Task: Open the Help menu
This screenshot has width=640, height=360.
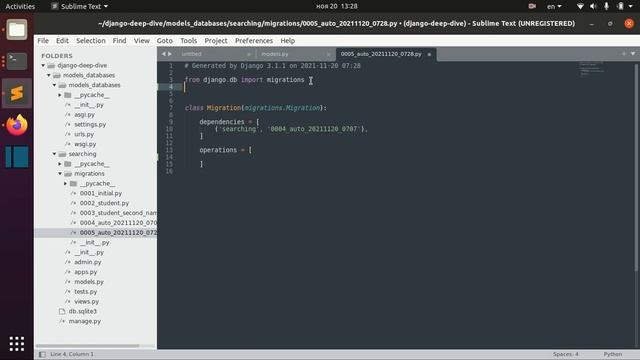Action: pos(287,41)
